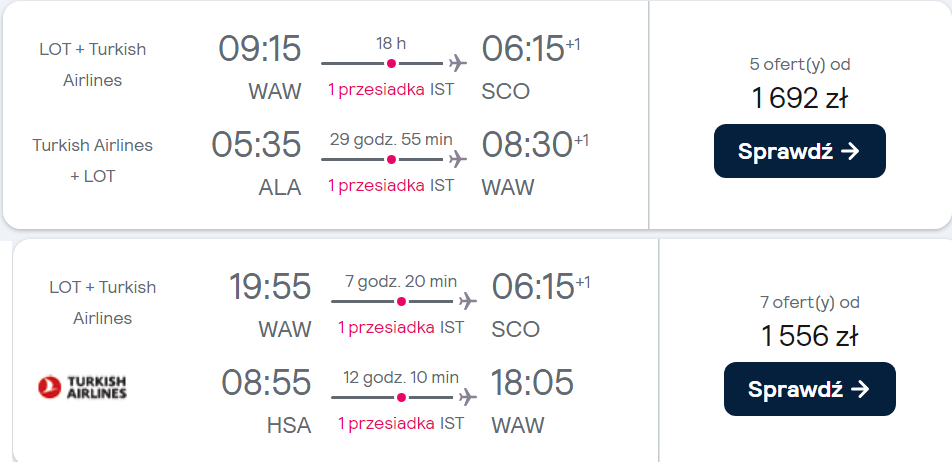Click airplane icon on 7 godz. 20 min flight
The height and width of the screenshot is (462, 952).
tap(468, 301)
